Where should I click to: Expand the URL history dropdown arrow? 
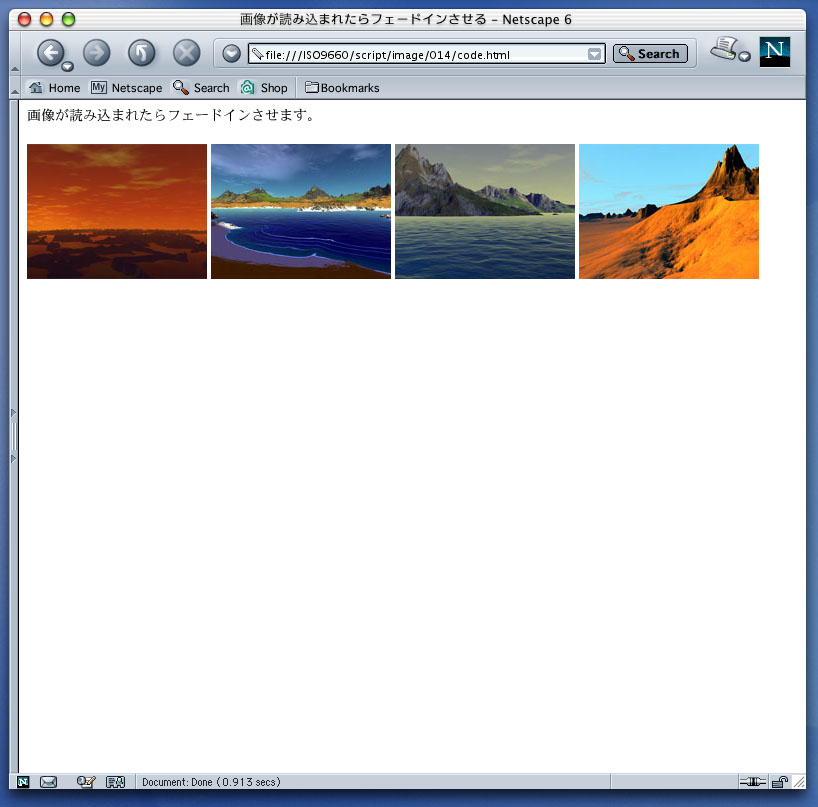click(594, 54)
